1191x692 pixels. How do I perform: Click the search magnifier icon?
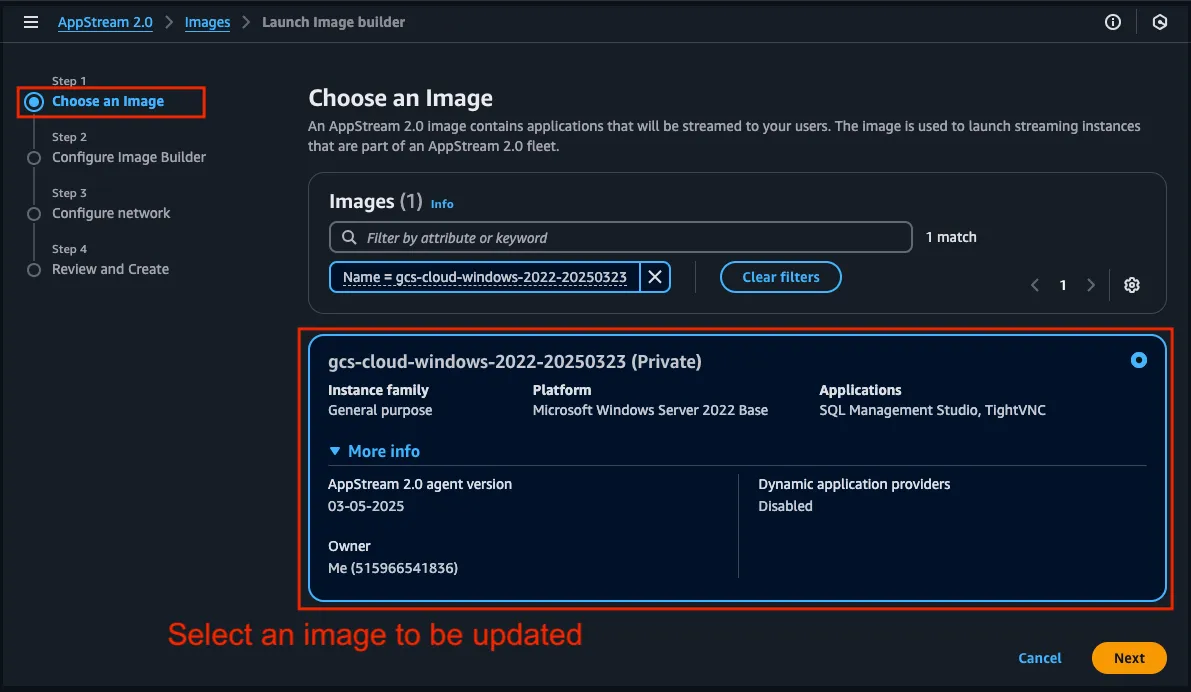[x=349, y=238]
